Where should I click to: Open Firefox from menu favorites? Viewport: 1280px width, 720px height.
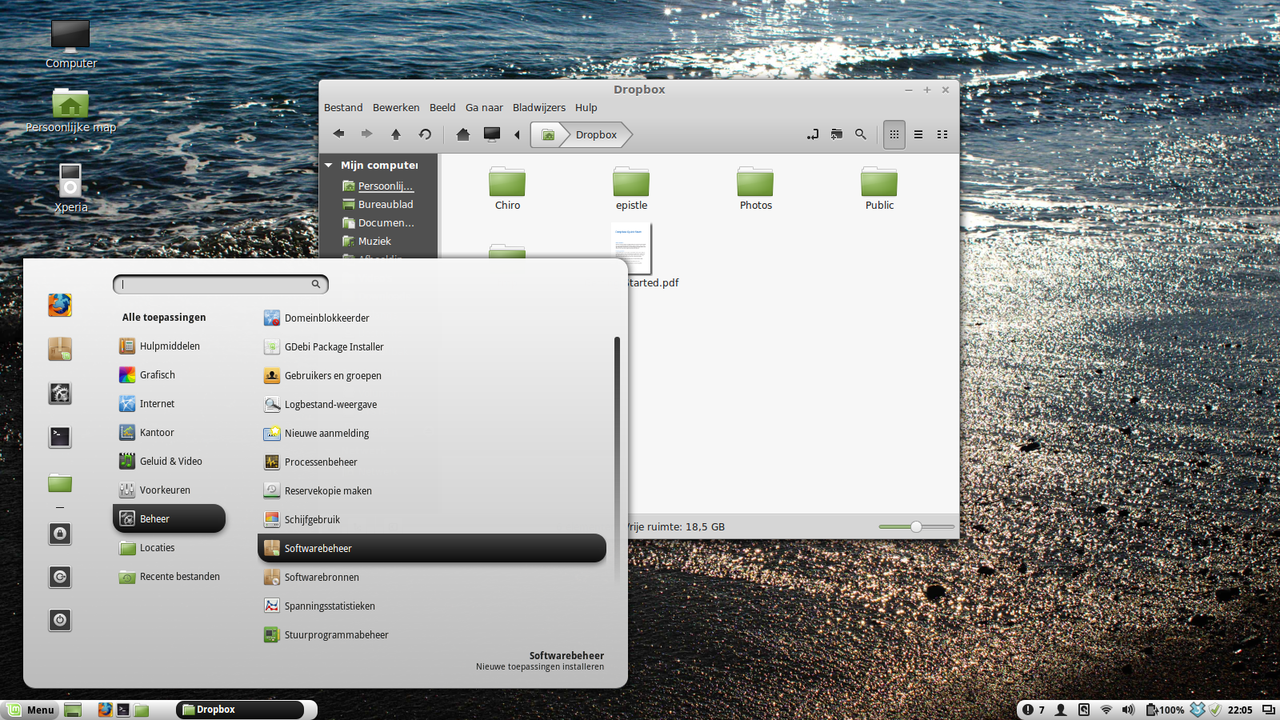60,304
